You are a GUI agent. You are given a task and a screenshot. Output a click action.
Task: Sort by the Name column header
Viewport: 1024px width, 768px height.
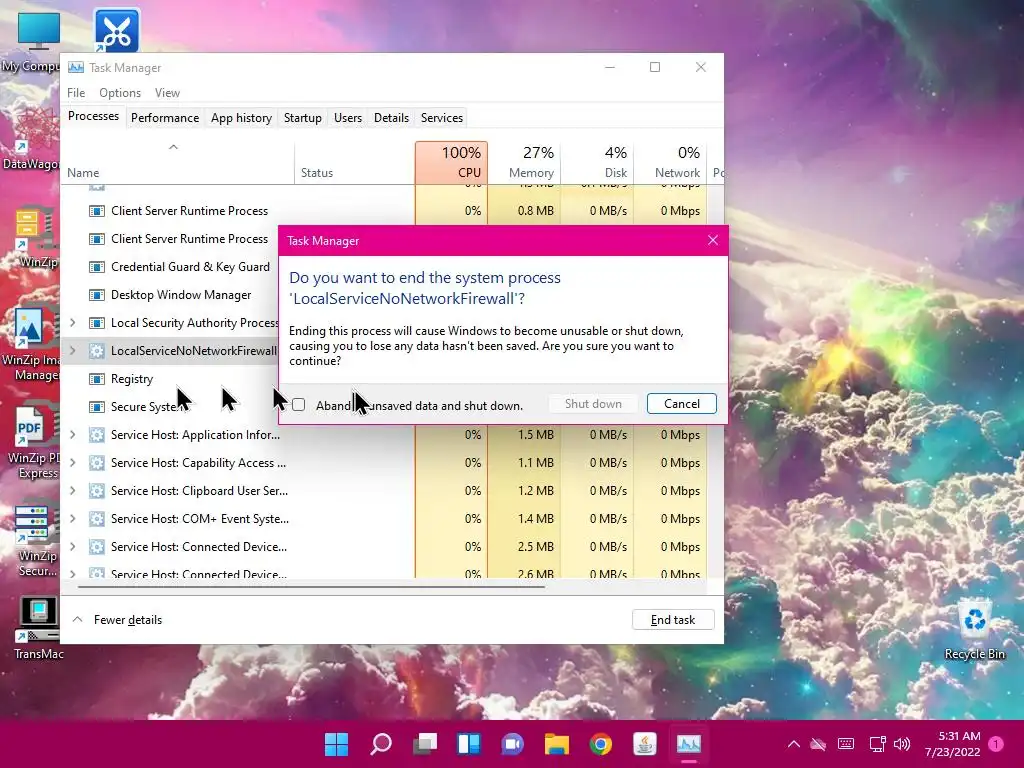pyautogui.click(x=176, y=162)
